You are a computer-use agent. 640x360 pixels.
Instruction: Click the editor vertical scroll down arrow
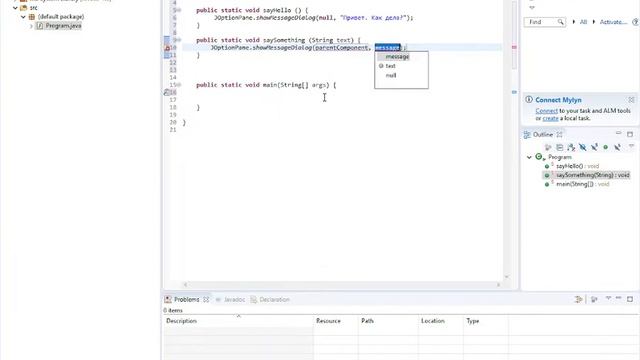(x=507, y=277)
